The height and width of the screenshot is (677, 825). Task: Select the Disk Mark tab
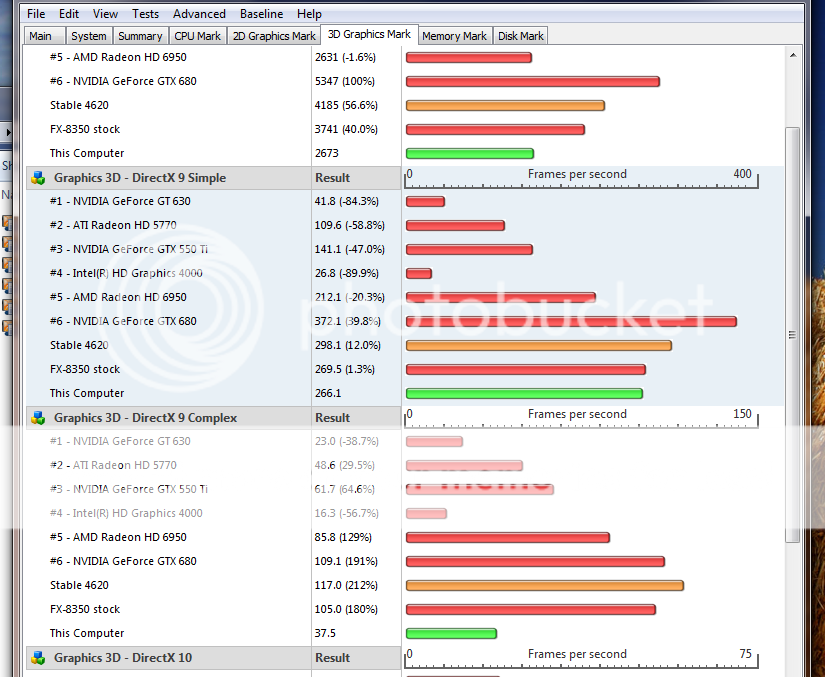[520, 36]
